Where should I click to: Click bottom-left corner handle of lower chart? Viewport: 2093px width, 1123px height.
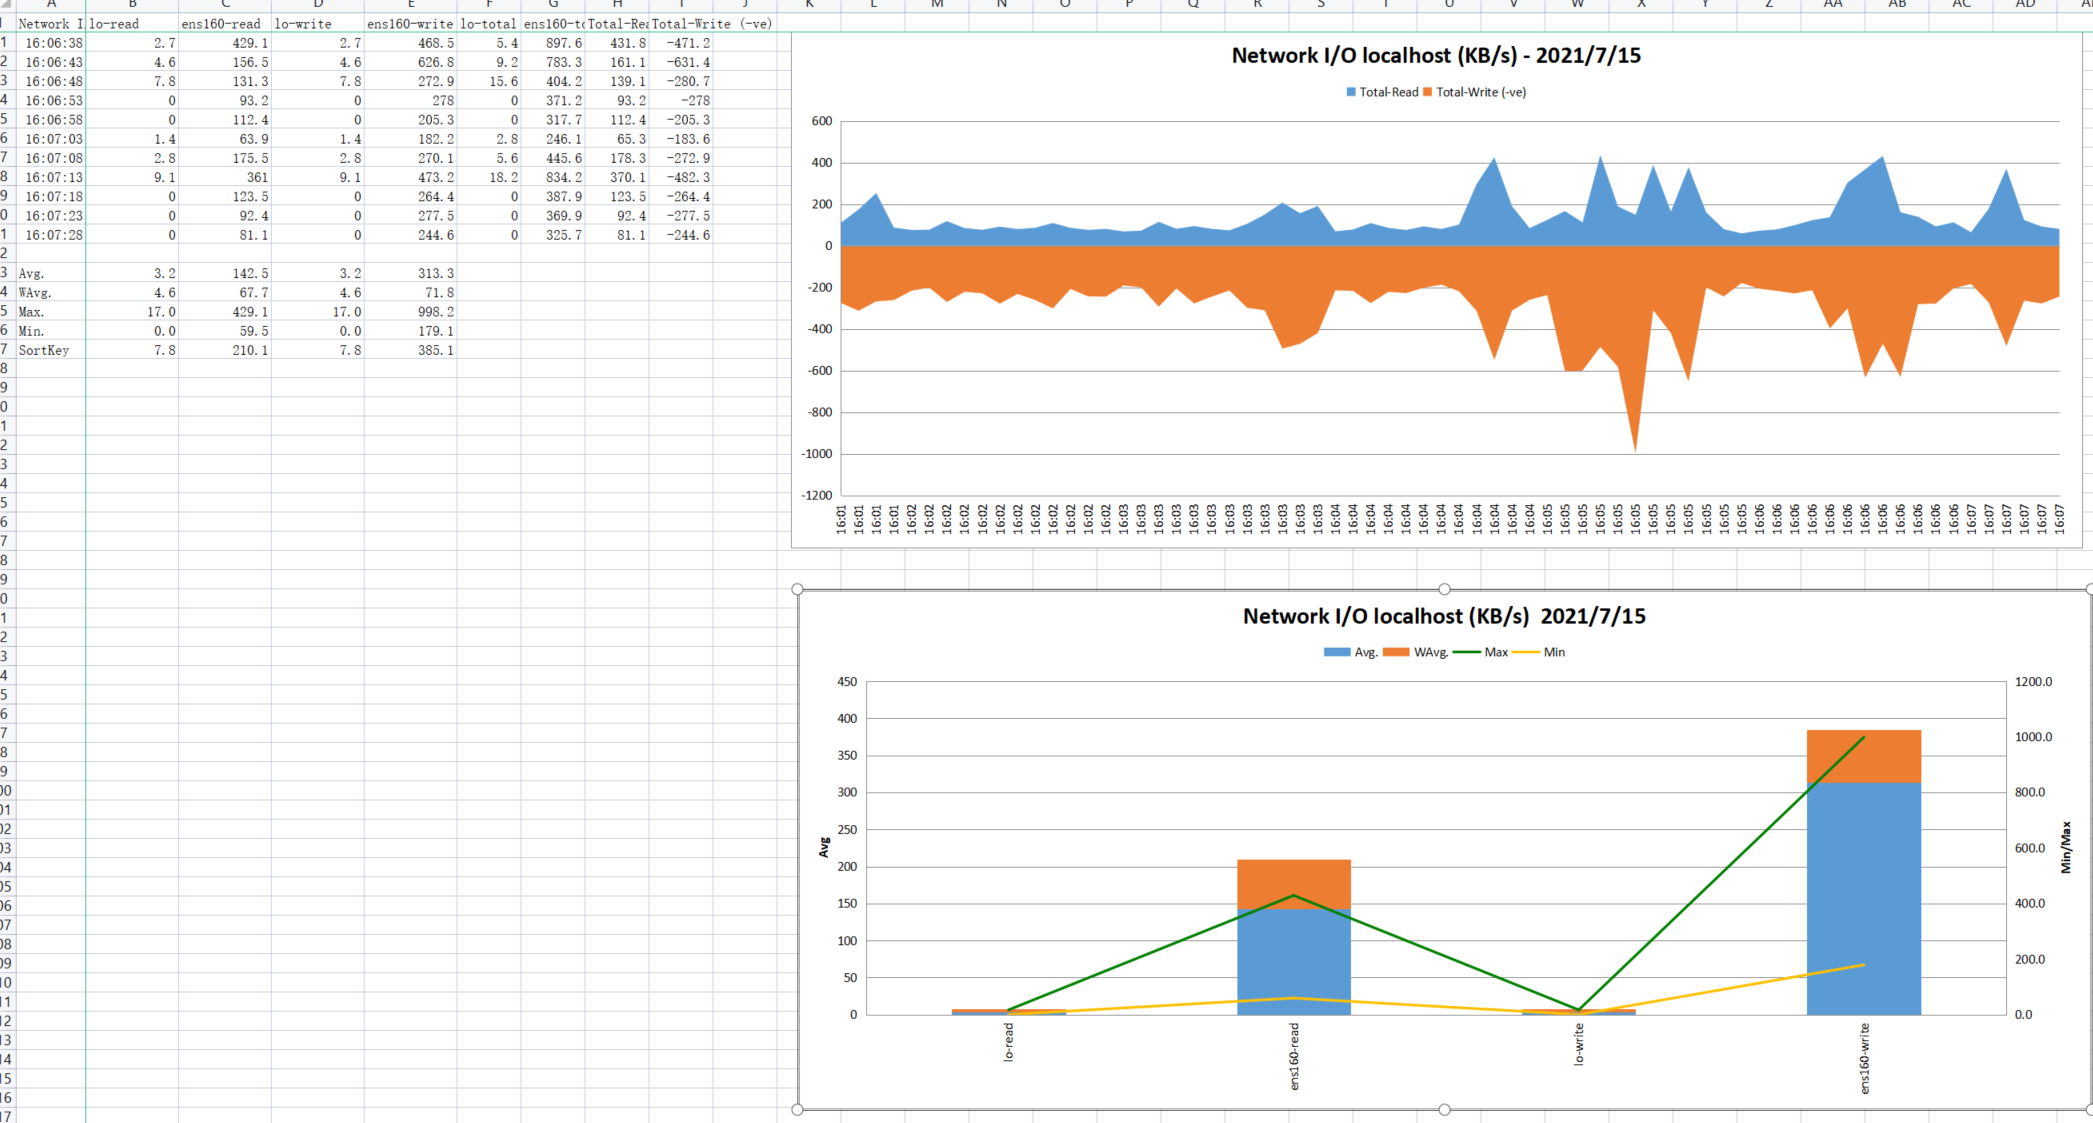pyautogui.click(x=797, y=1109)
